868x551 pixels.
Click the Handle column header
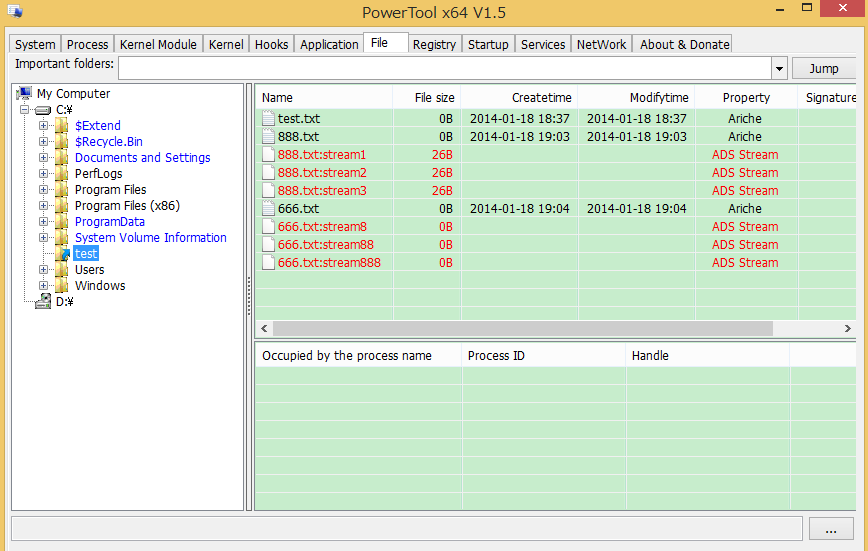pos(708,356)
